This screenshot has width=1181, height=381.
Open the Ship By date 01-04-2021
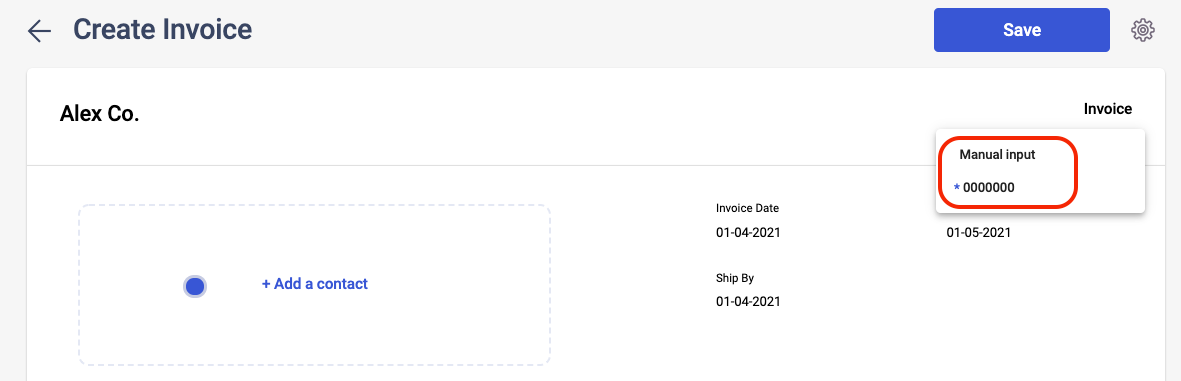pyautogui.click(x=748, y=302)
